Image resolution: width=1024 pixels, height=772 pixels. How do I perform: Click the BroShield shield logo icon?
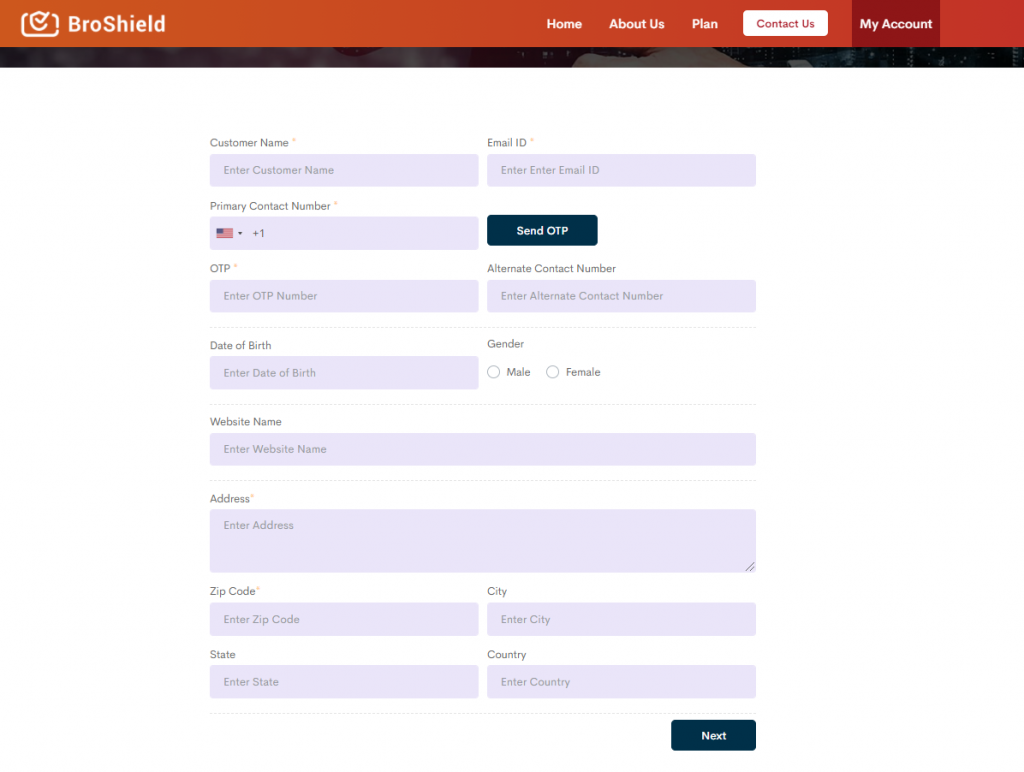click(40, 24)
